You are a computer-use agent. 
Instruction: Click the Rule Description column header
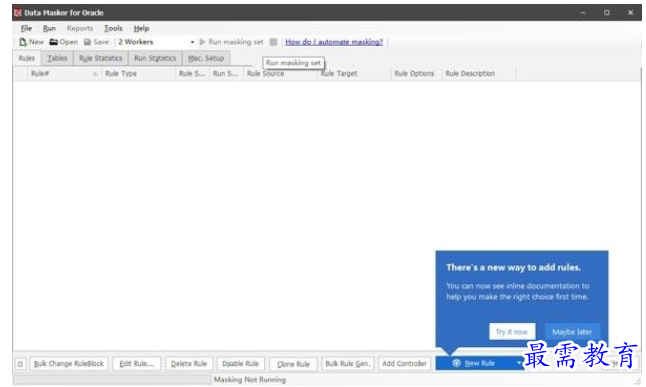[x=479, y=74]
